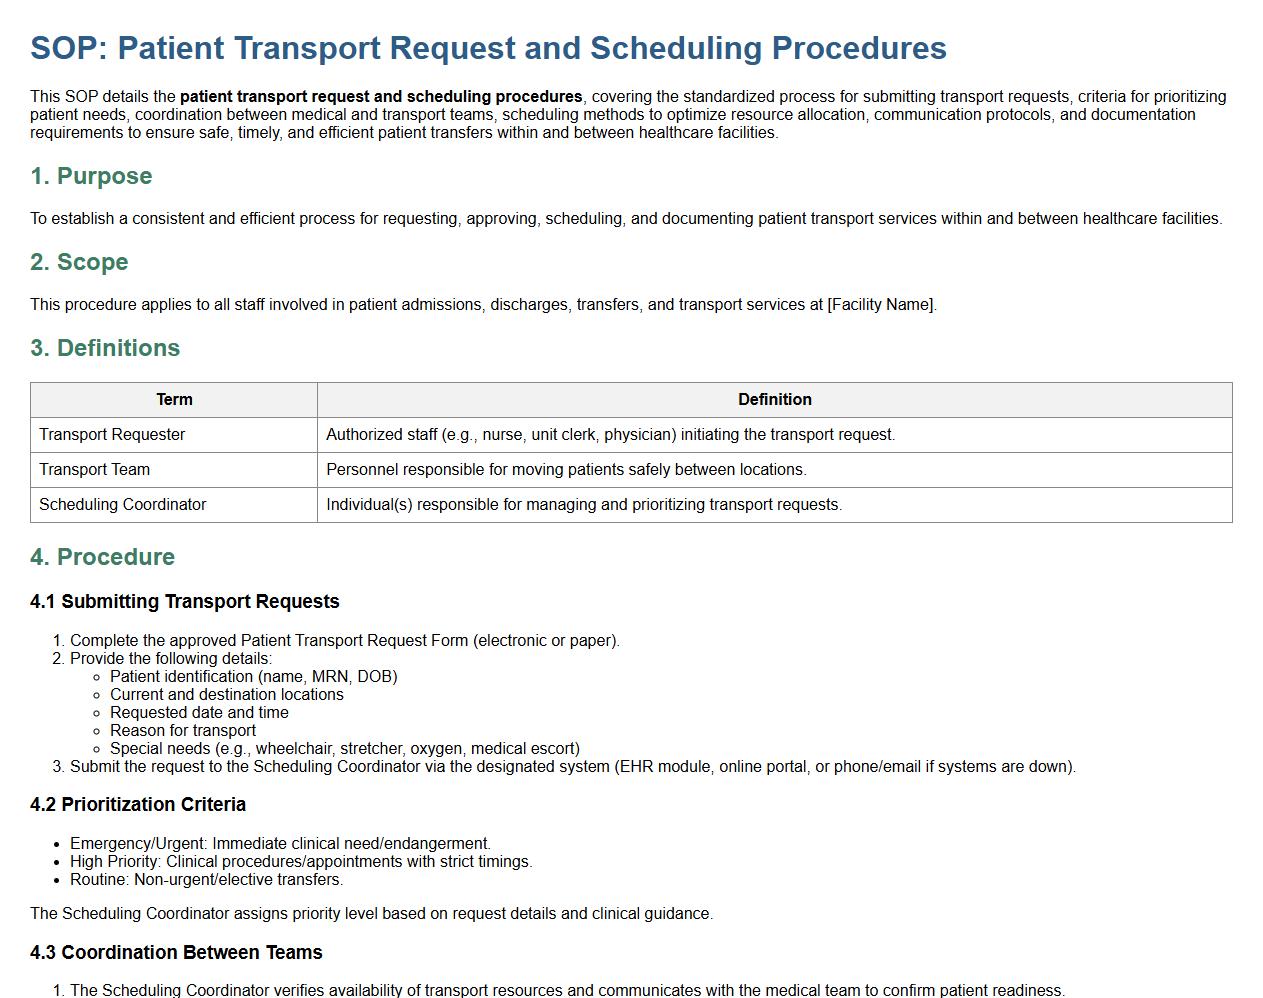Click the '4.2 Prioritization Criteria' subheading
The width and height of the screenshot is (1263, 998).
click(138, 804)
